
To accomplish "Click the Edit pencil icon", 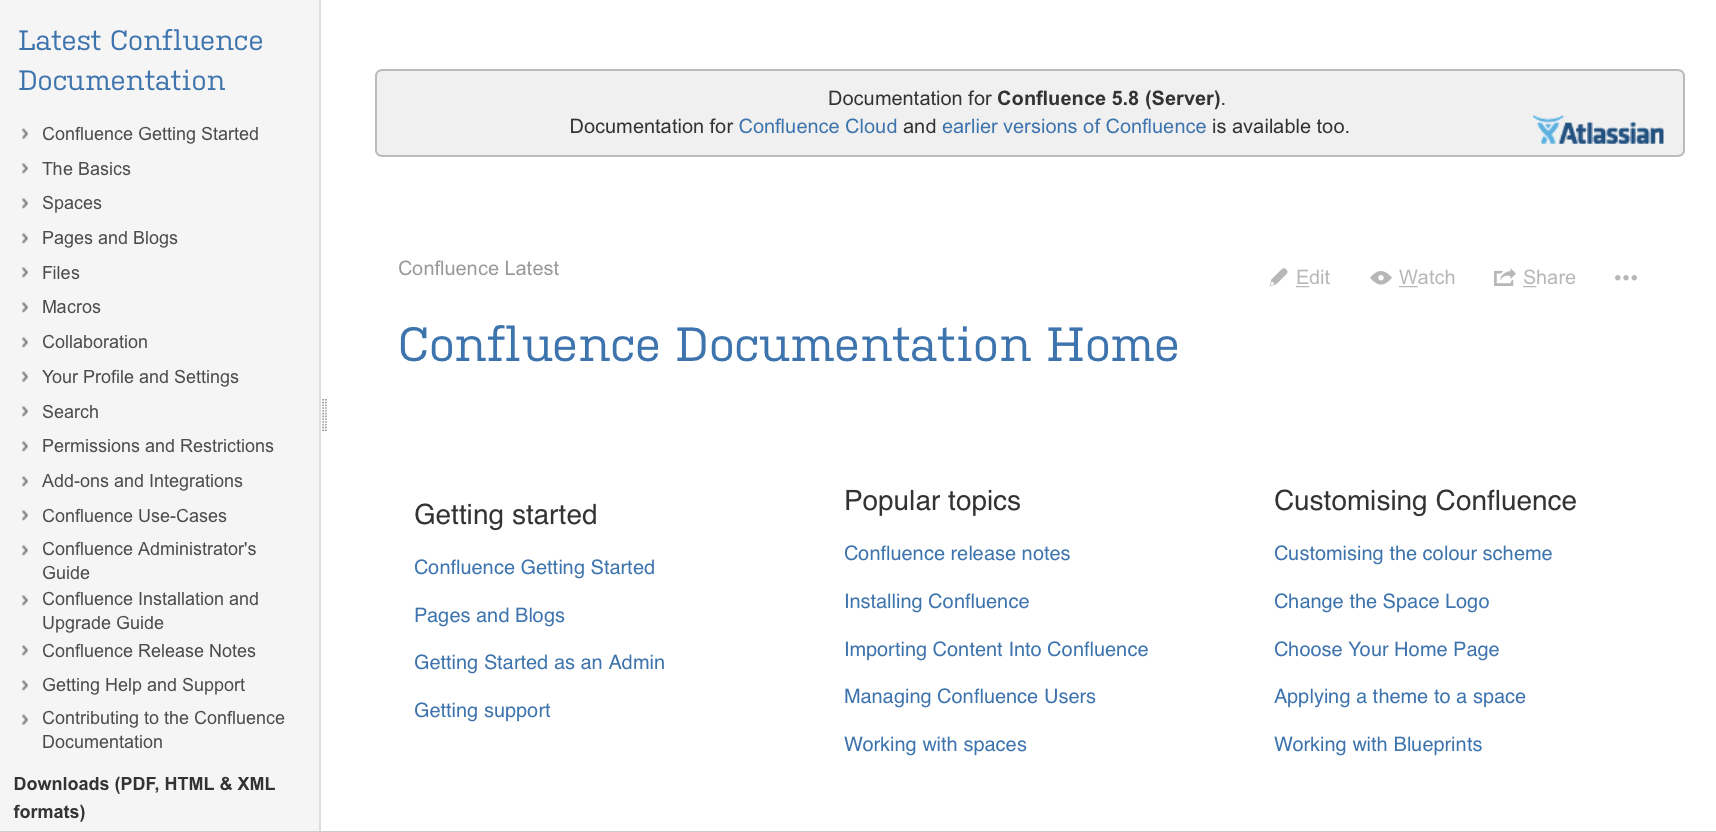I will pos(1279,277).
